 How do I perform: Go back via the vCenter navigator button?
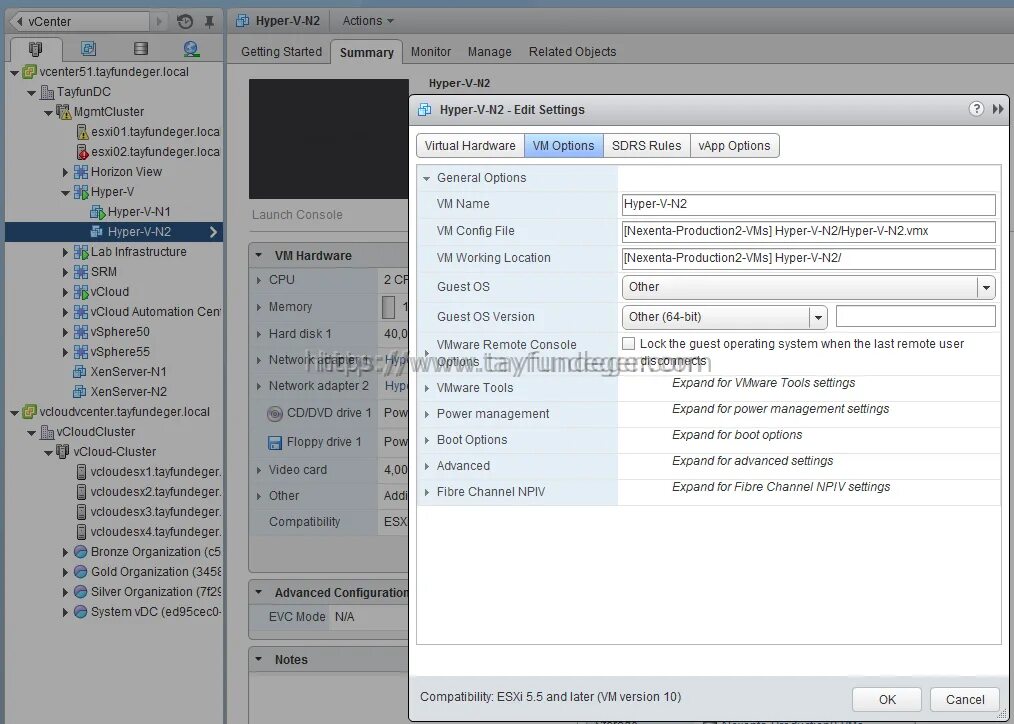78,21
